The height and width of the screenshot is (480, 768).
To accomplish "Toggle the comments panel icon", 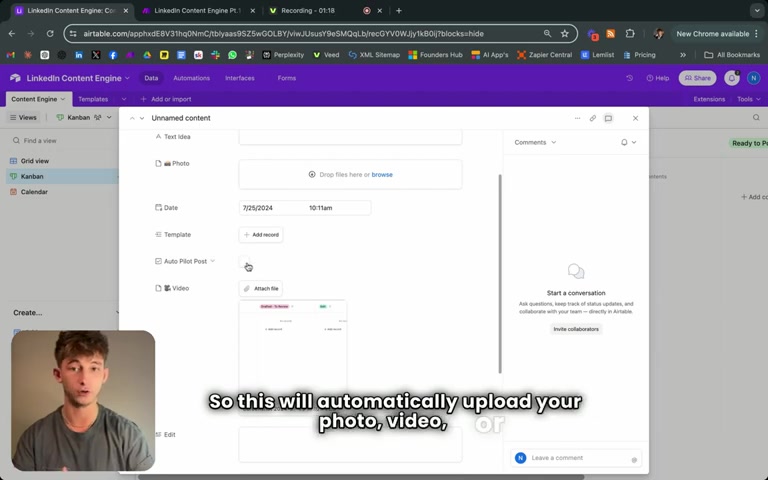I will pos(608,119).
